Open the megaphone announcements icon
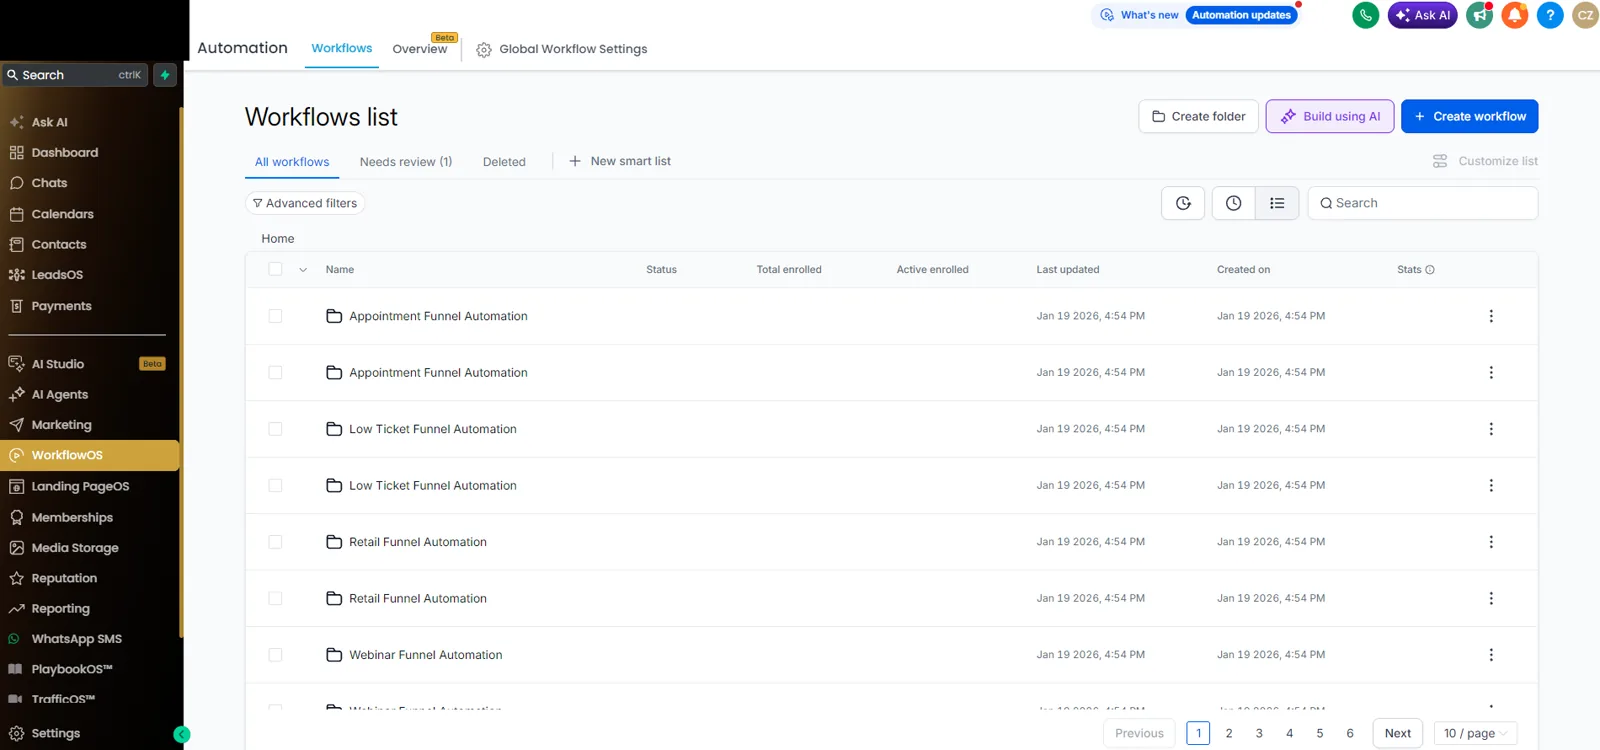This screenshot has height=750, width=1600. point(1479,15)
